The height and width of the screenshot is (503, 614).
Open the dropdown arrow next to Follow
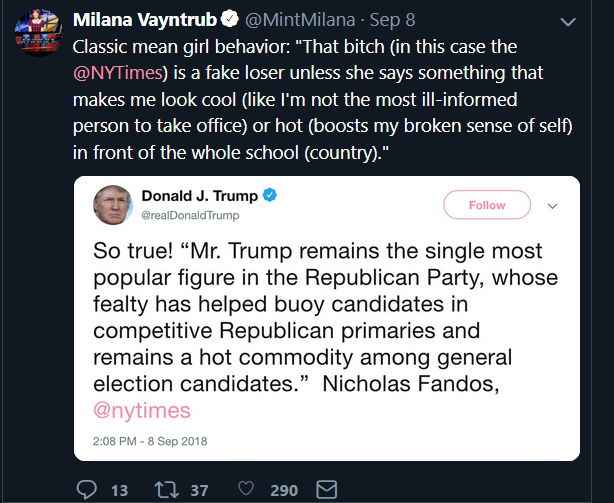(552, 205)
